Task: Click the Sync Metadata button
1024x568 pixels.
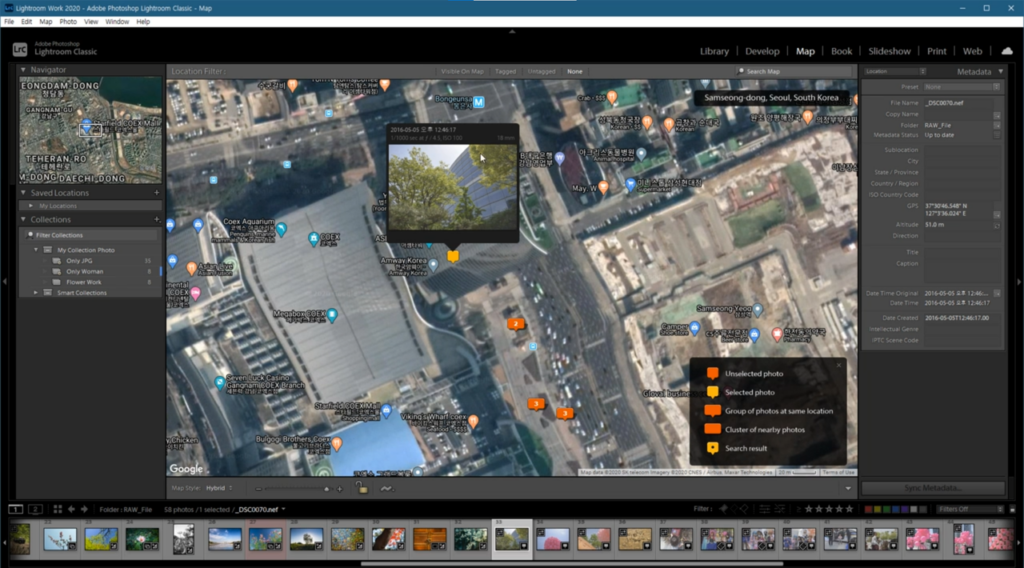Action: tap(933, 488)
